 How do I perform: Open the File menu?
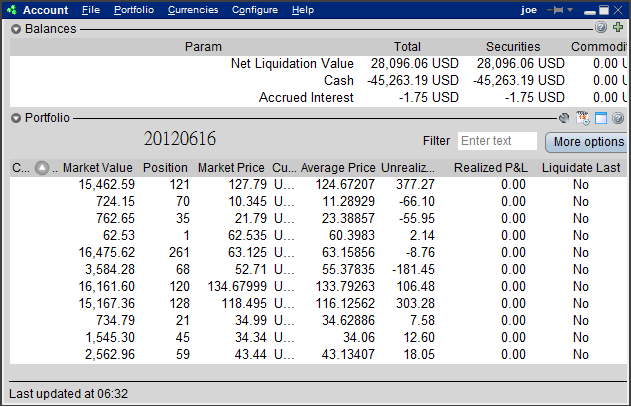click(91, 10)
